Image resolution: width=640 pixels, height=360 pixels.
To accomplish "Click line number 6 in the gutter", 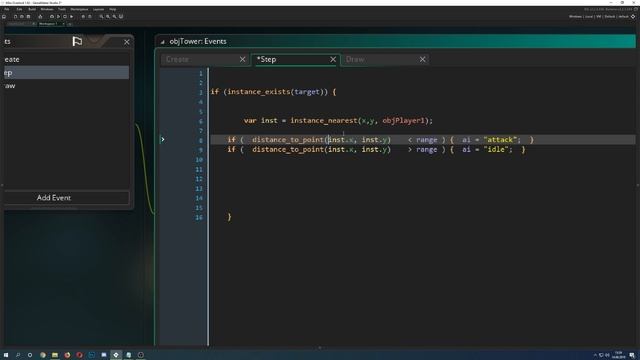I will pos(200,121).
